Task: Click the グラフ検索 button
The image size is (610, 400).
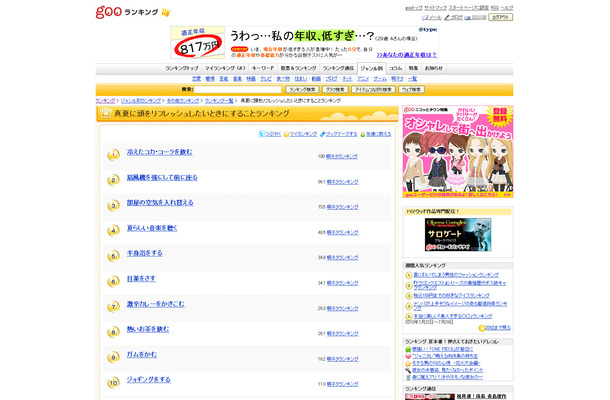Action: pos(335,89)
